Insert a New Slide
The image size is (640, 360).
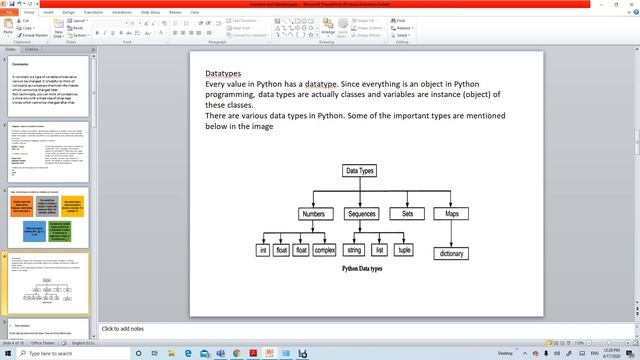(58, 28)
